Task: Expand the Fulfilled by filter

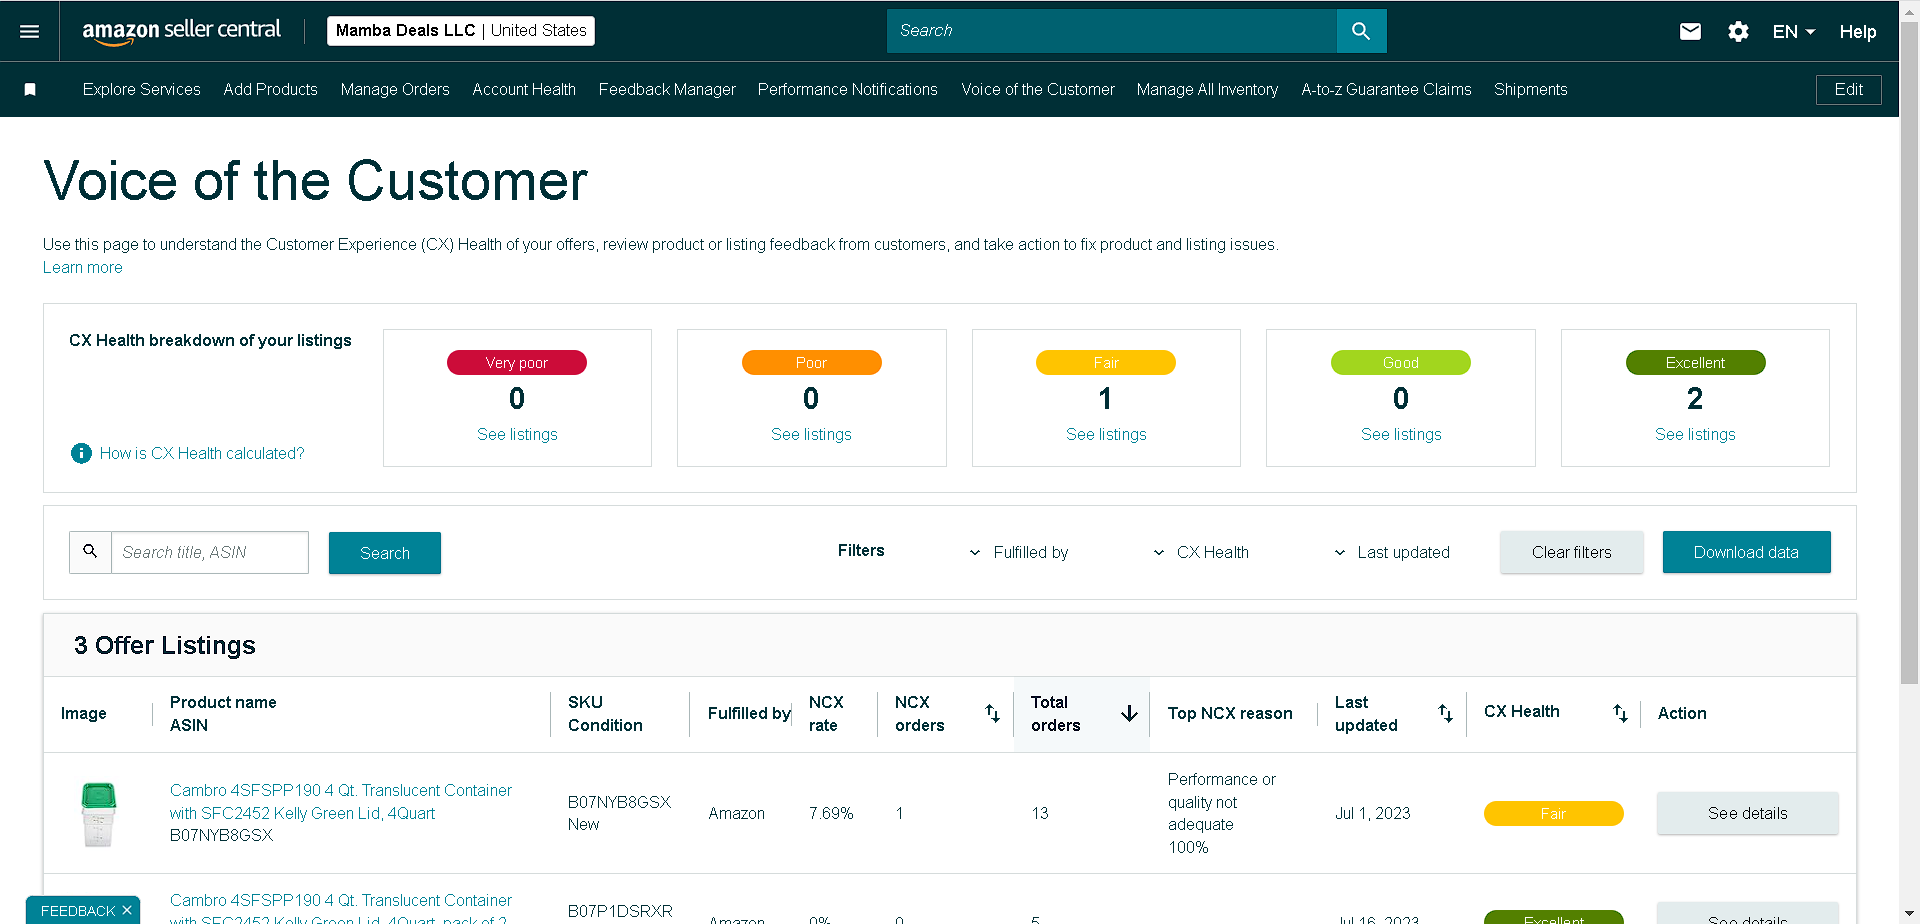Action: coord(1019,552)
